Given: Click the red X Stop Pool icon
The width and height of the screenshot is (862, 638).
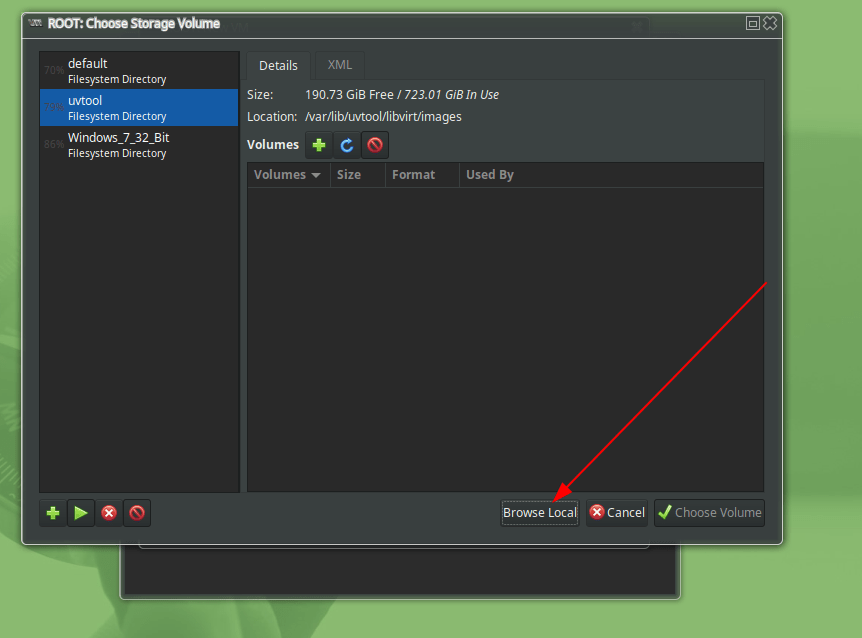Looking at the screenshot, I should point(109,513).
